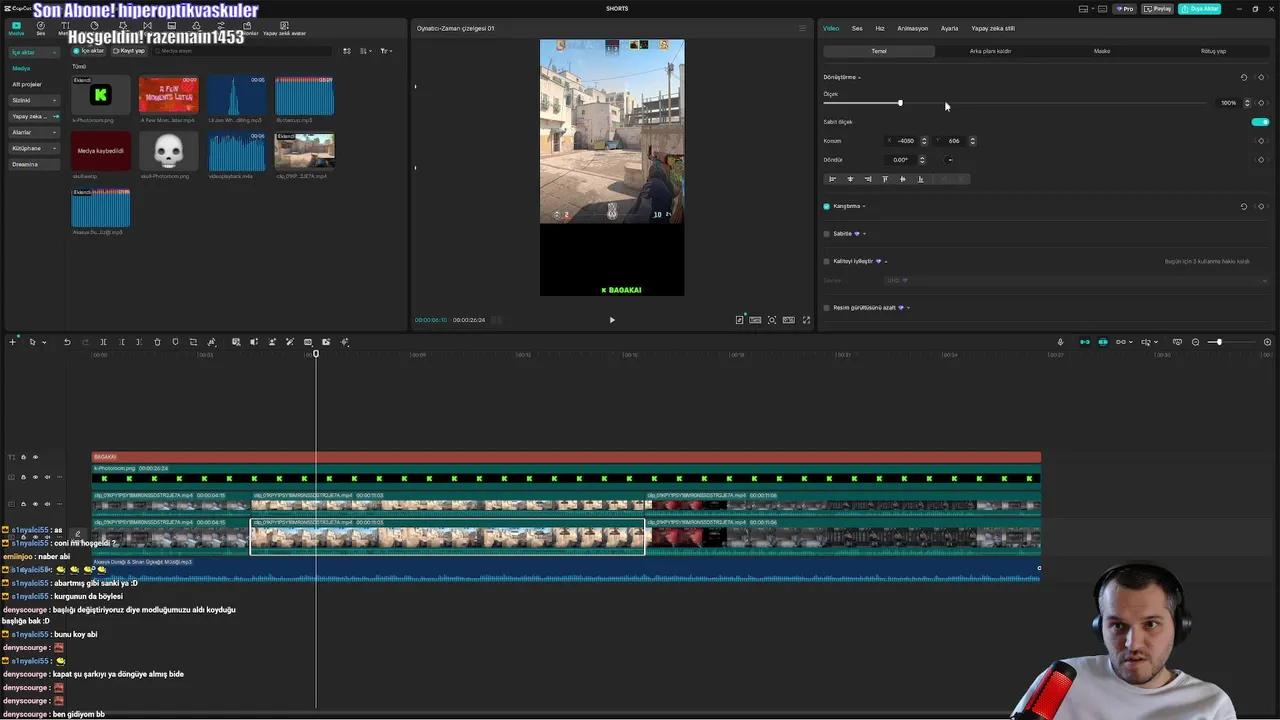Click the Kayıt yap record button
Viewport: 1280px width, 720px height.
(129, 51)
